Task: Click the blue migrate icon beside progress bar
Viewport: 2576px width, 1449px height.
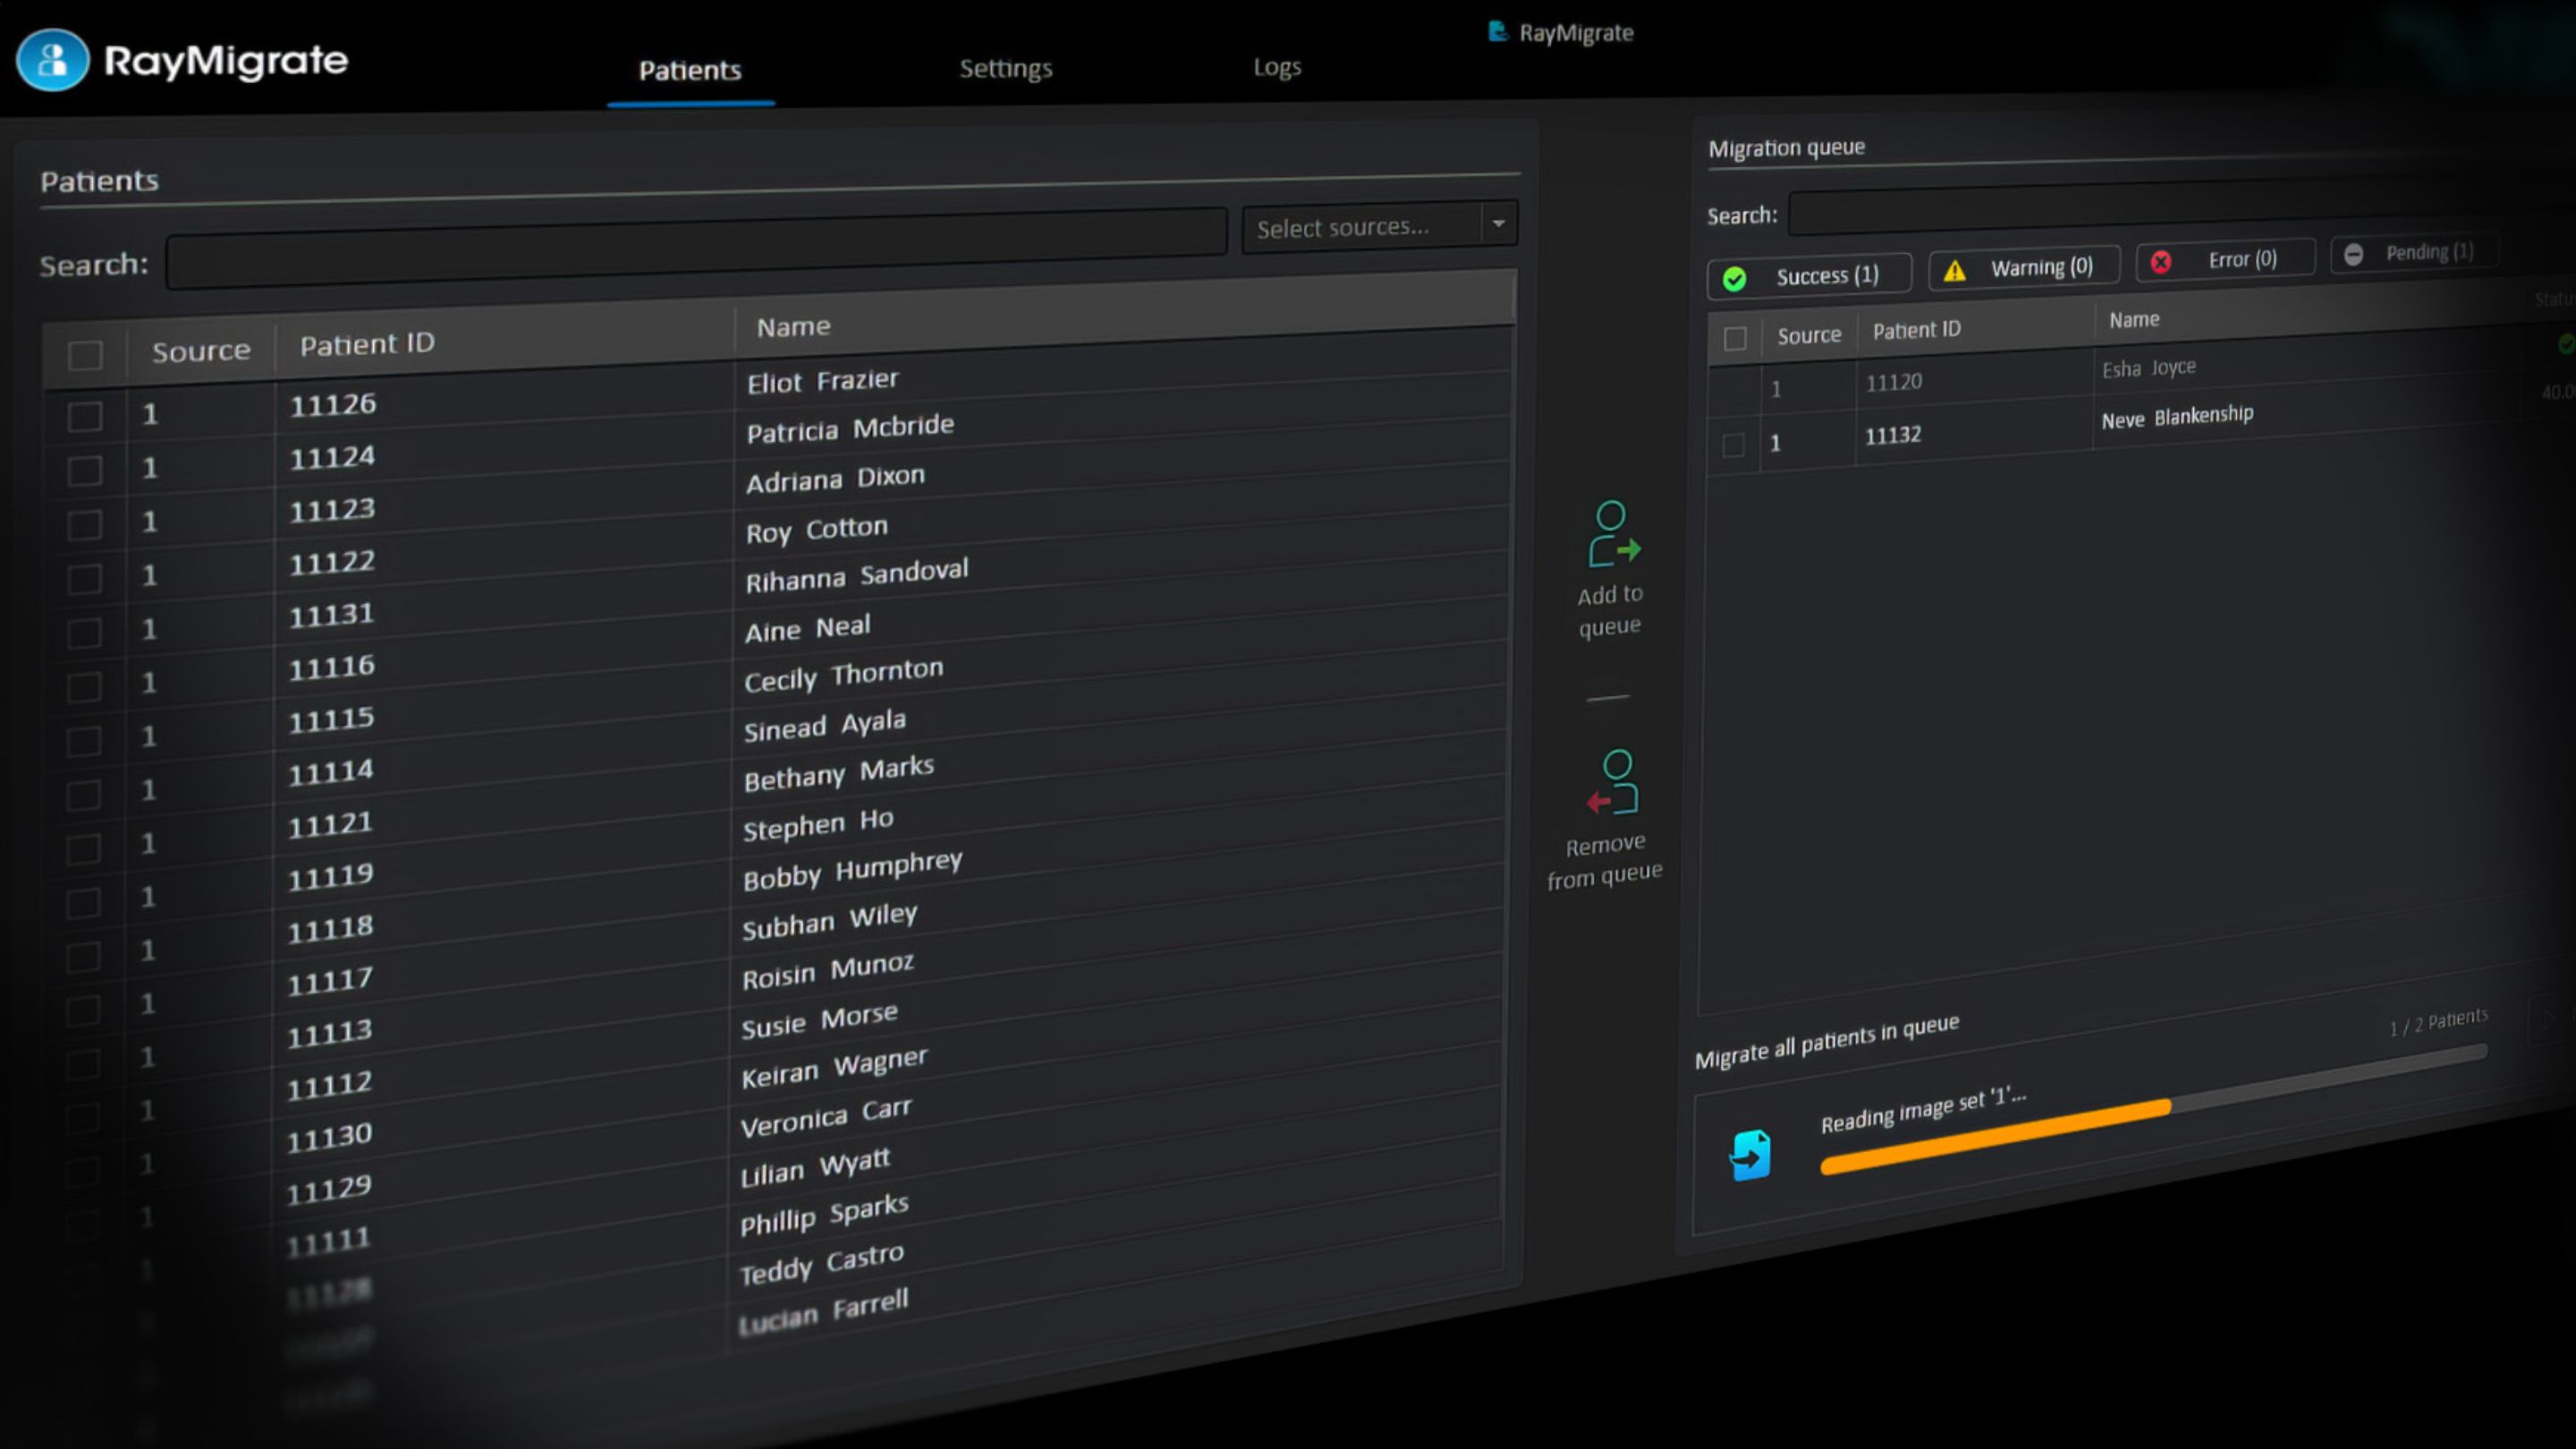Action: point(1750,1155)
